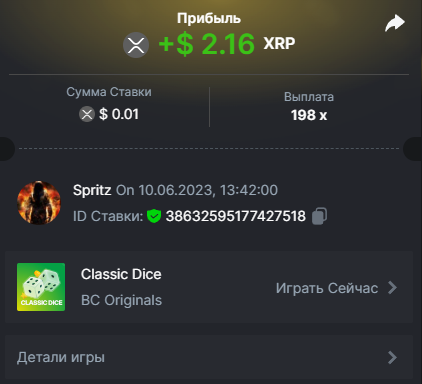Click the chevron in Детали игры row

(x=393, y=357)
